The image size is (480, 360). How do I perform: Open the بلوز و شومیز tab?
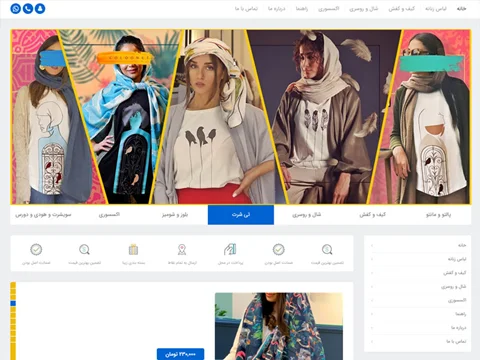click(x=175, y=215)
